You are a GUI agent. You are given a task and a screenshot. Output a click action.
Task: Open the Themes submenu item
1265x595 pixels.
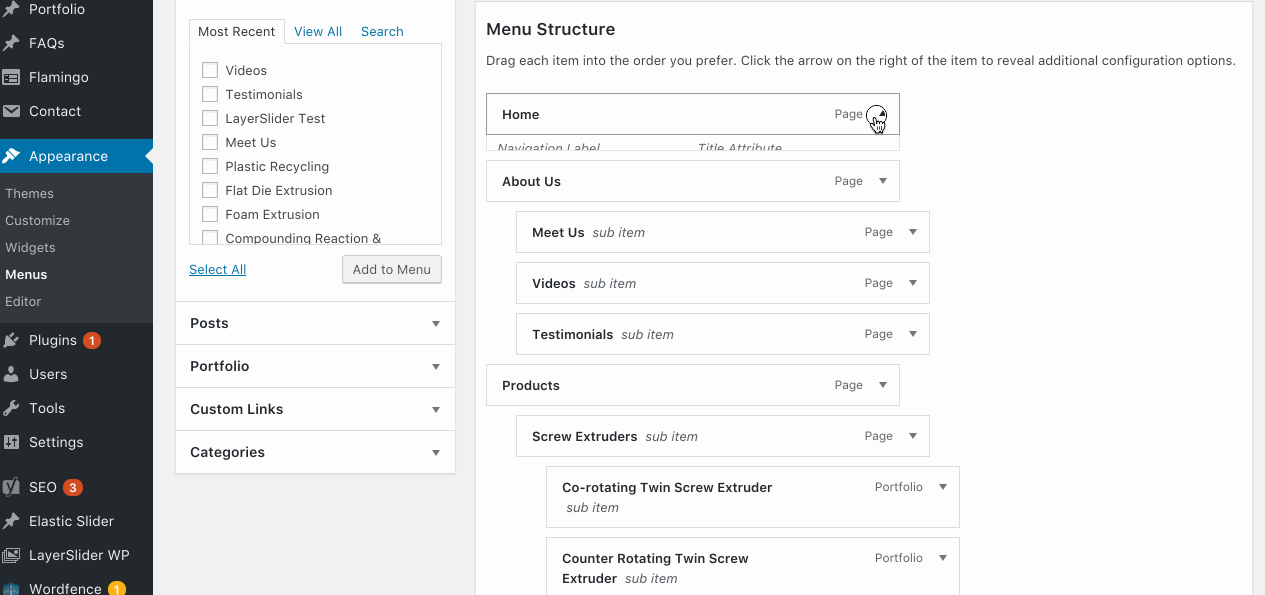(x=29, y=193)
